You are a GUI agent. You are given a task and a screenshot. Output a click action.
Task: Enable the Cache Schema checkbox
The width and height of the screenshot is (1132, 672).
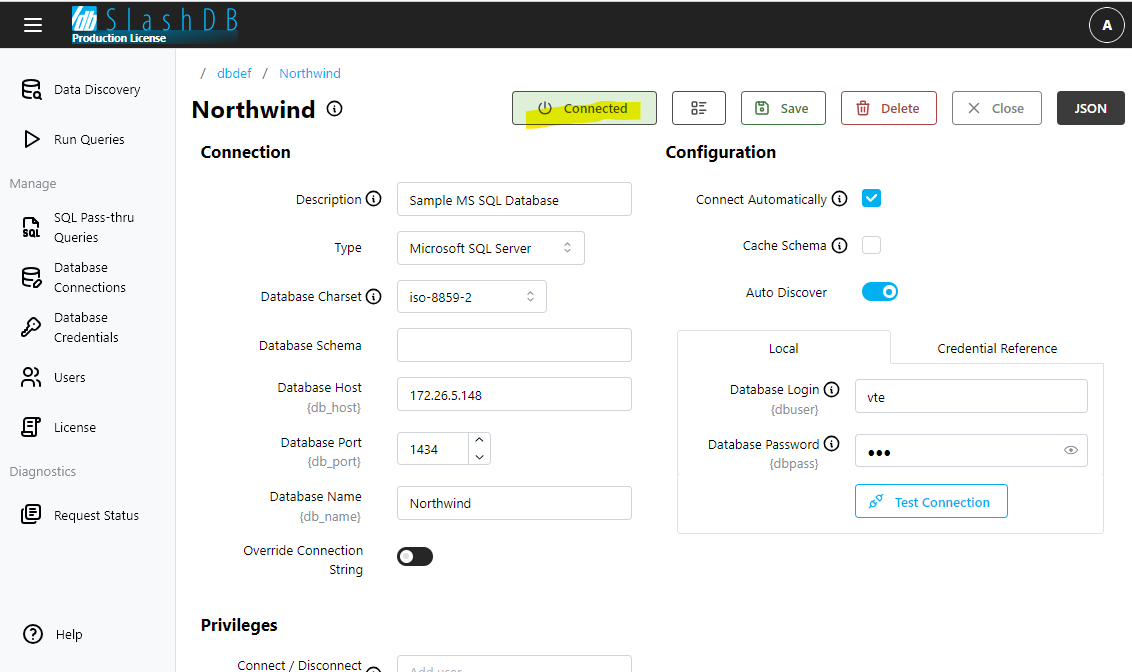click(871, 245)
